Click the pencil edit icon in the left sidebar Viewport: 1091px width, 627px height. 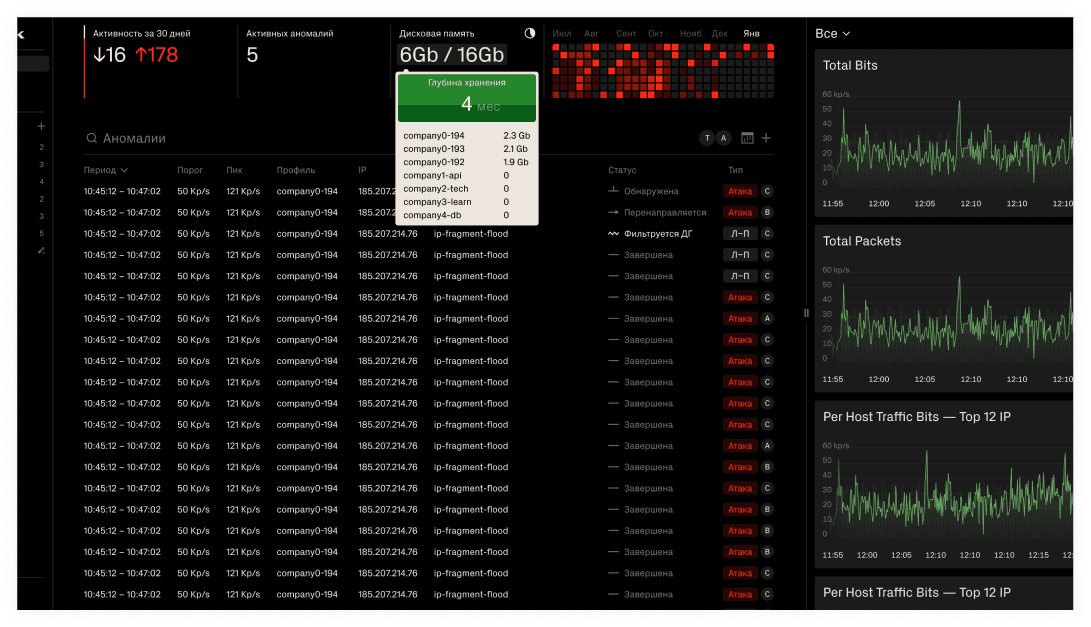pos(41,250)
